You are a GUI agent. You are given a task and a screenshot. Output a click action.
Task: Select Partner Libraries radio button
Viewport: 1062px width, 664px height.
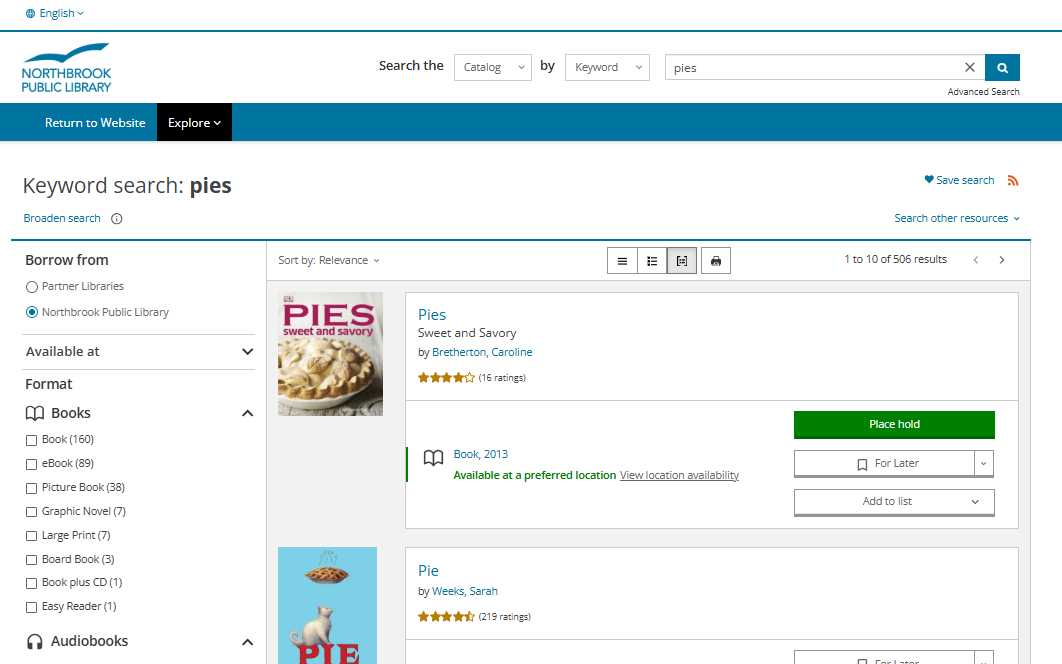click(31, 287)
